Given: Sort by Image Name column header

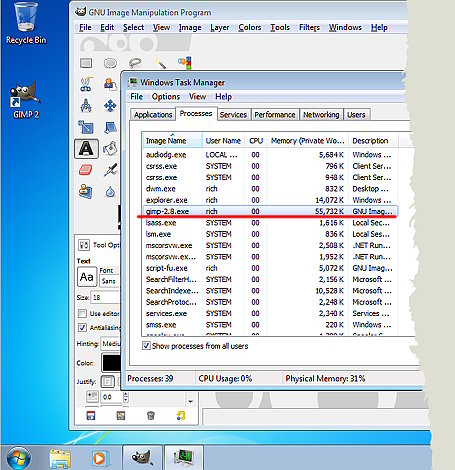Looking at the screenshot, I should click(172, 141).
